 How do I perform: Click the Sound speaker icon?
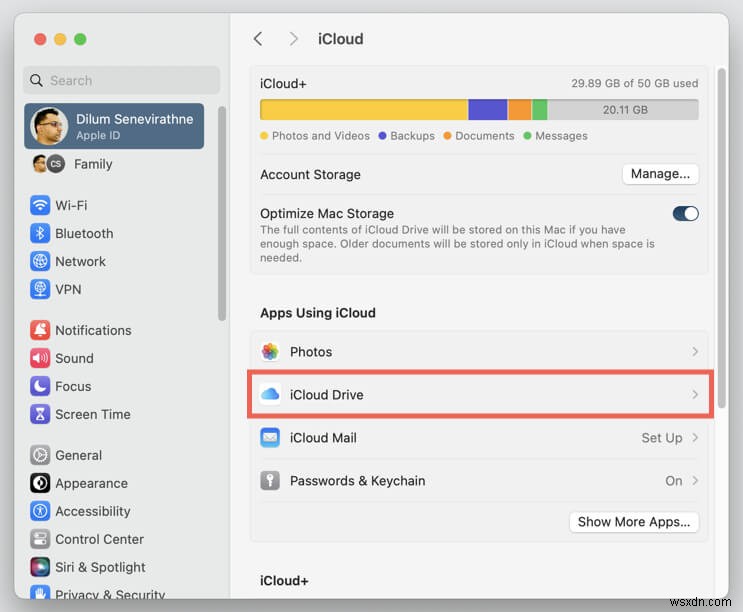pyautogui.click(x=40, y=358)
